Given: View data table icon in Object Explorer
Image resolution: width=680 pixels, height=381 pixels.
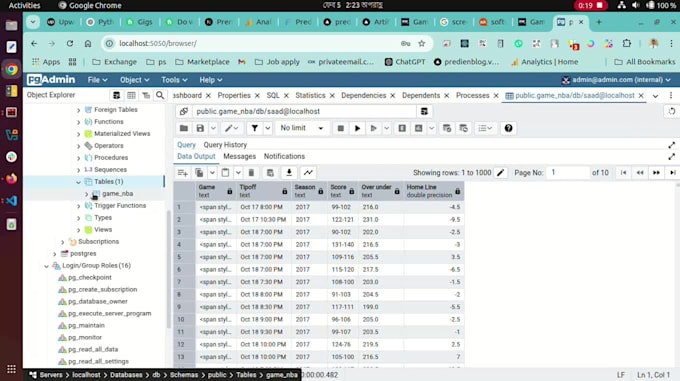Looking at the screenshot, I should click(131, 95).
